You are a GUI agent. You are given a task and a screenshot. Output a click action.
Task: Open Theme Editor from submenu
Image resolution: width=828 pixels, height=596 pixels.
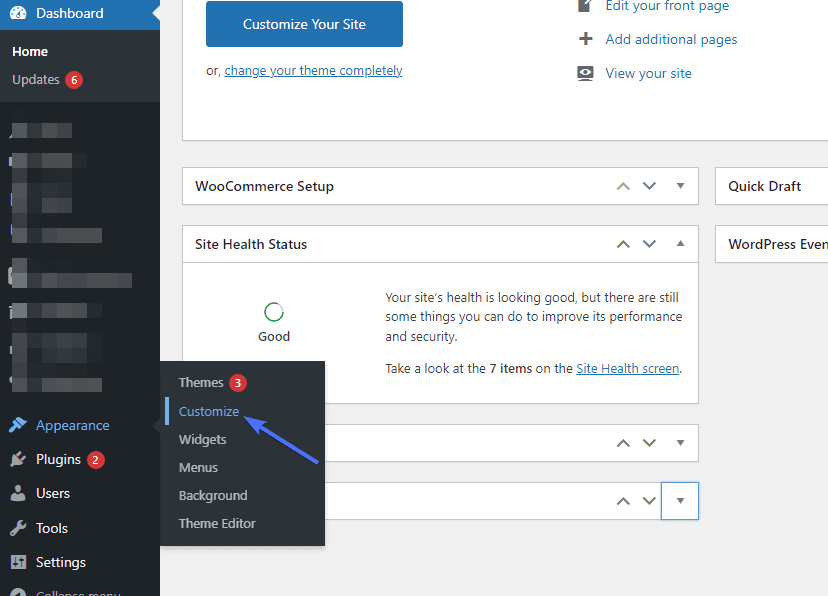(x=218, y=524)
